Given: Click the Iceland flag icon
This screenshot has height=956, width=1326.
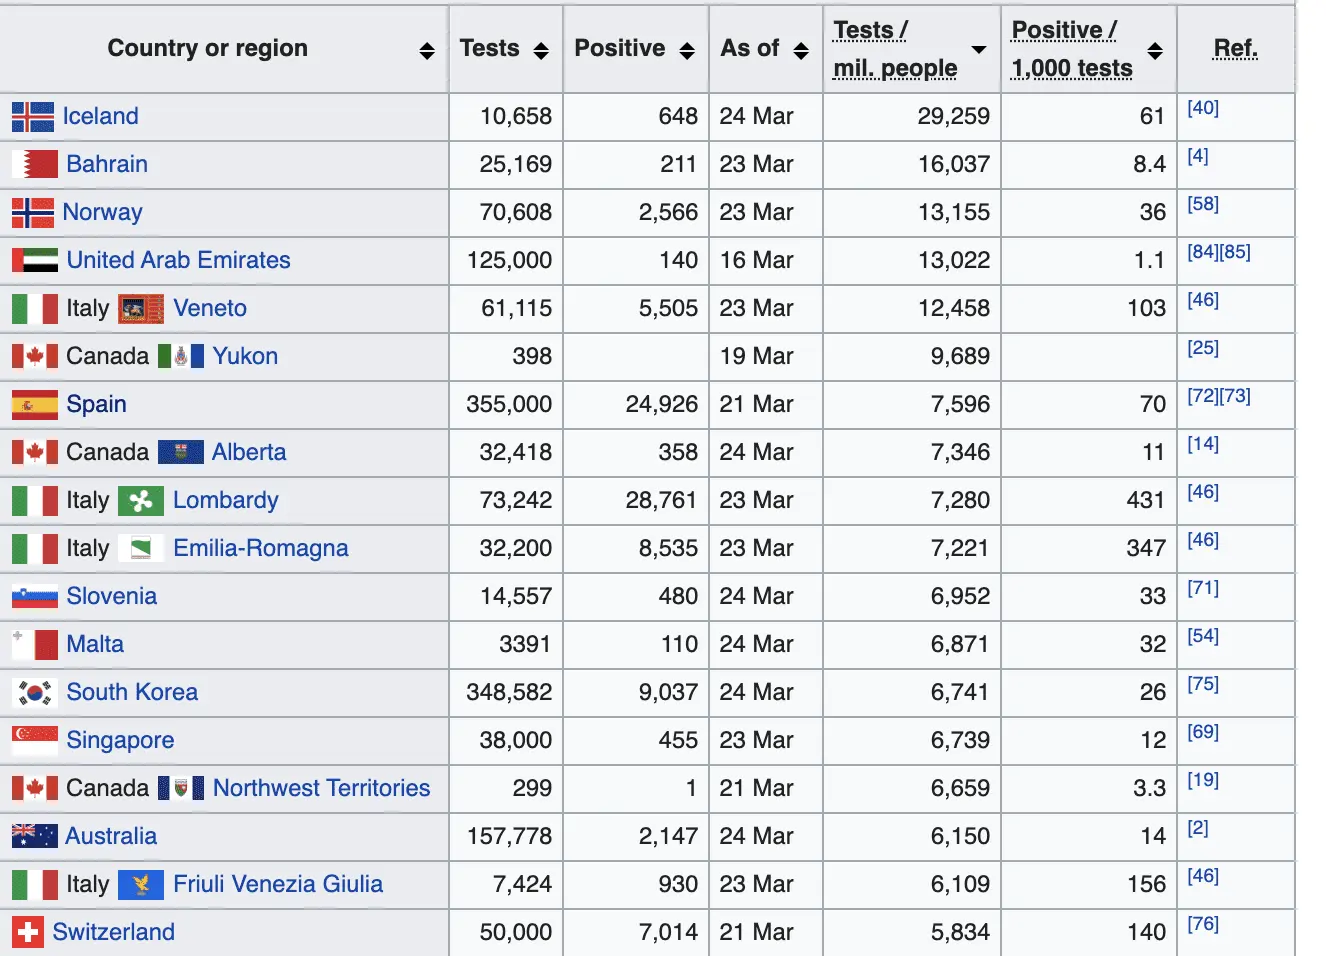Looking at the screenshot, I should 33,117.
